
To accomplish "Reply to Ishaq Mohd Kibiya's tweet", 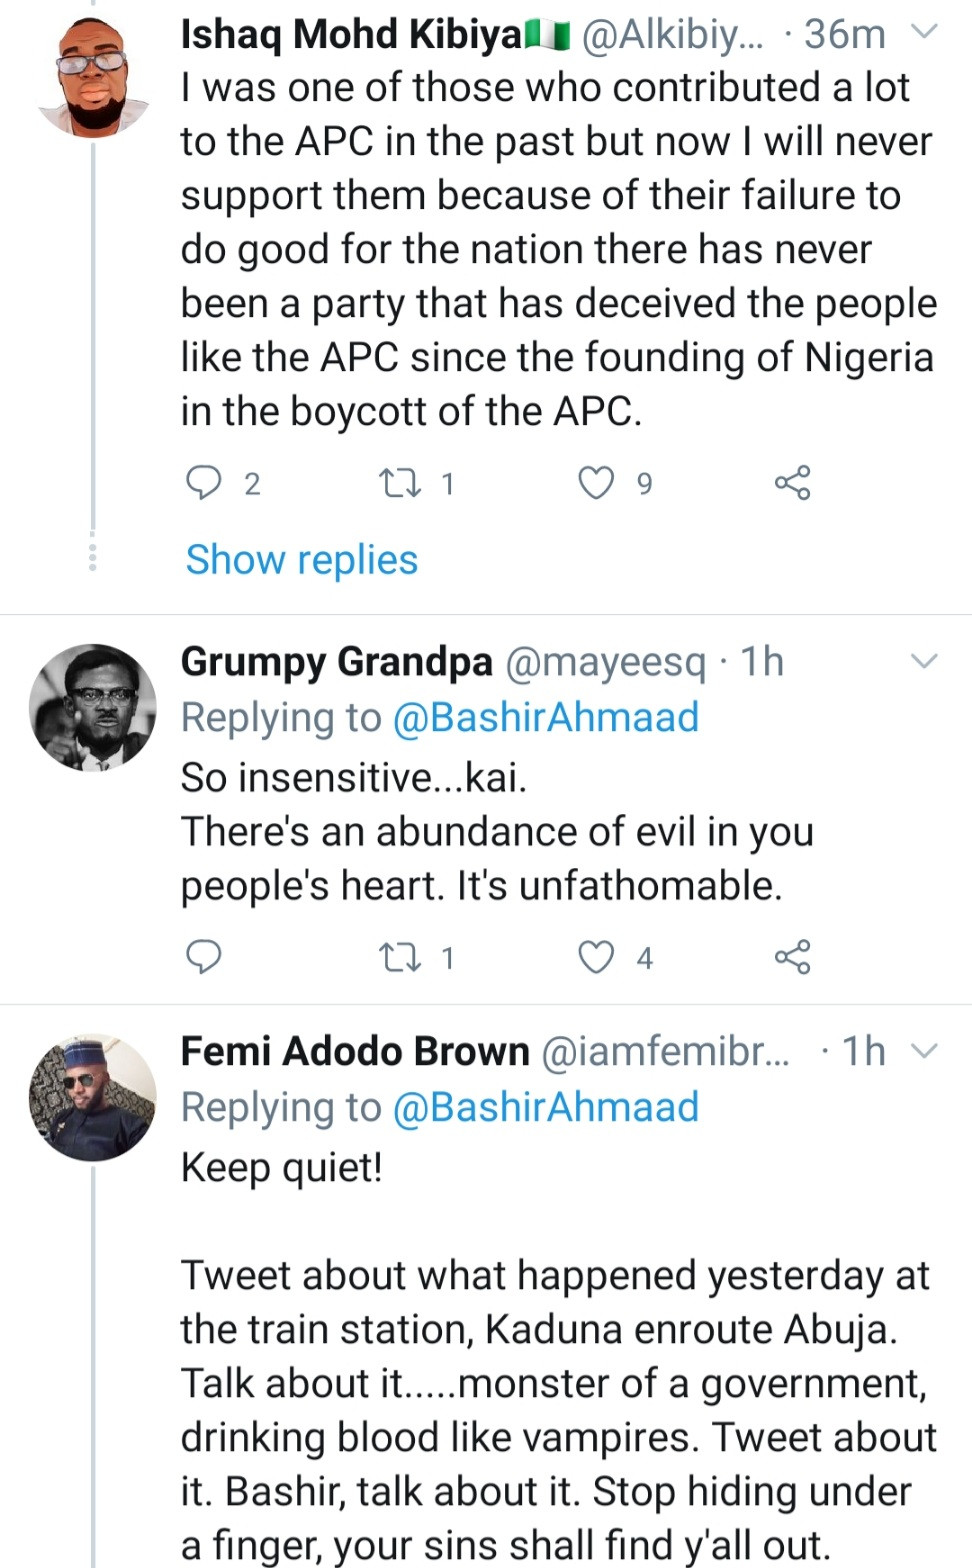I will (204, 483).
